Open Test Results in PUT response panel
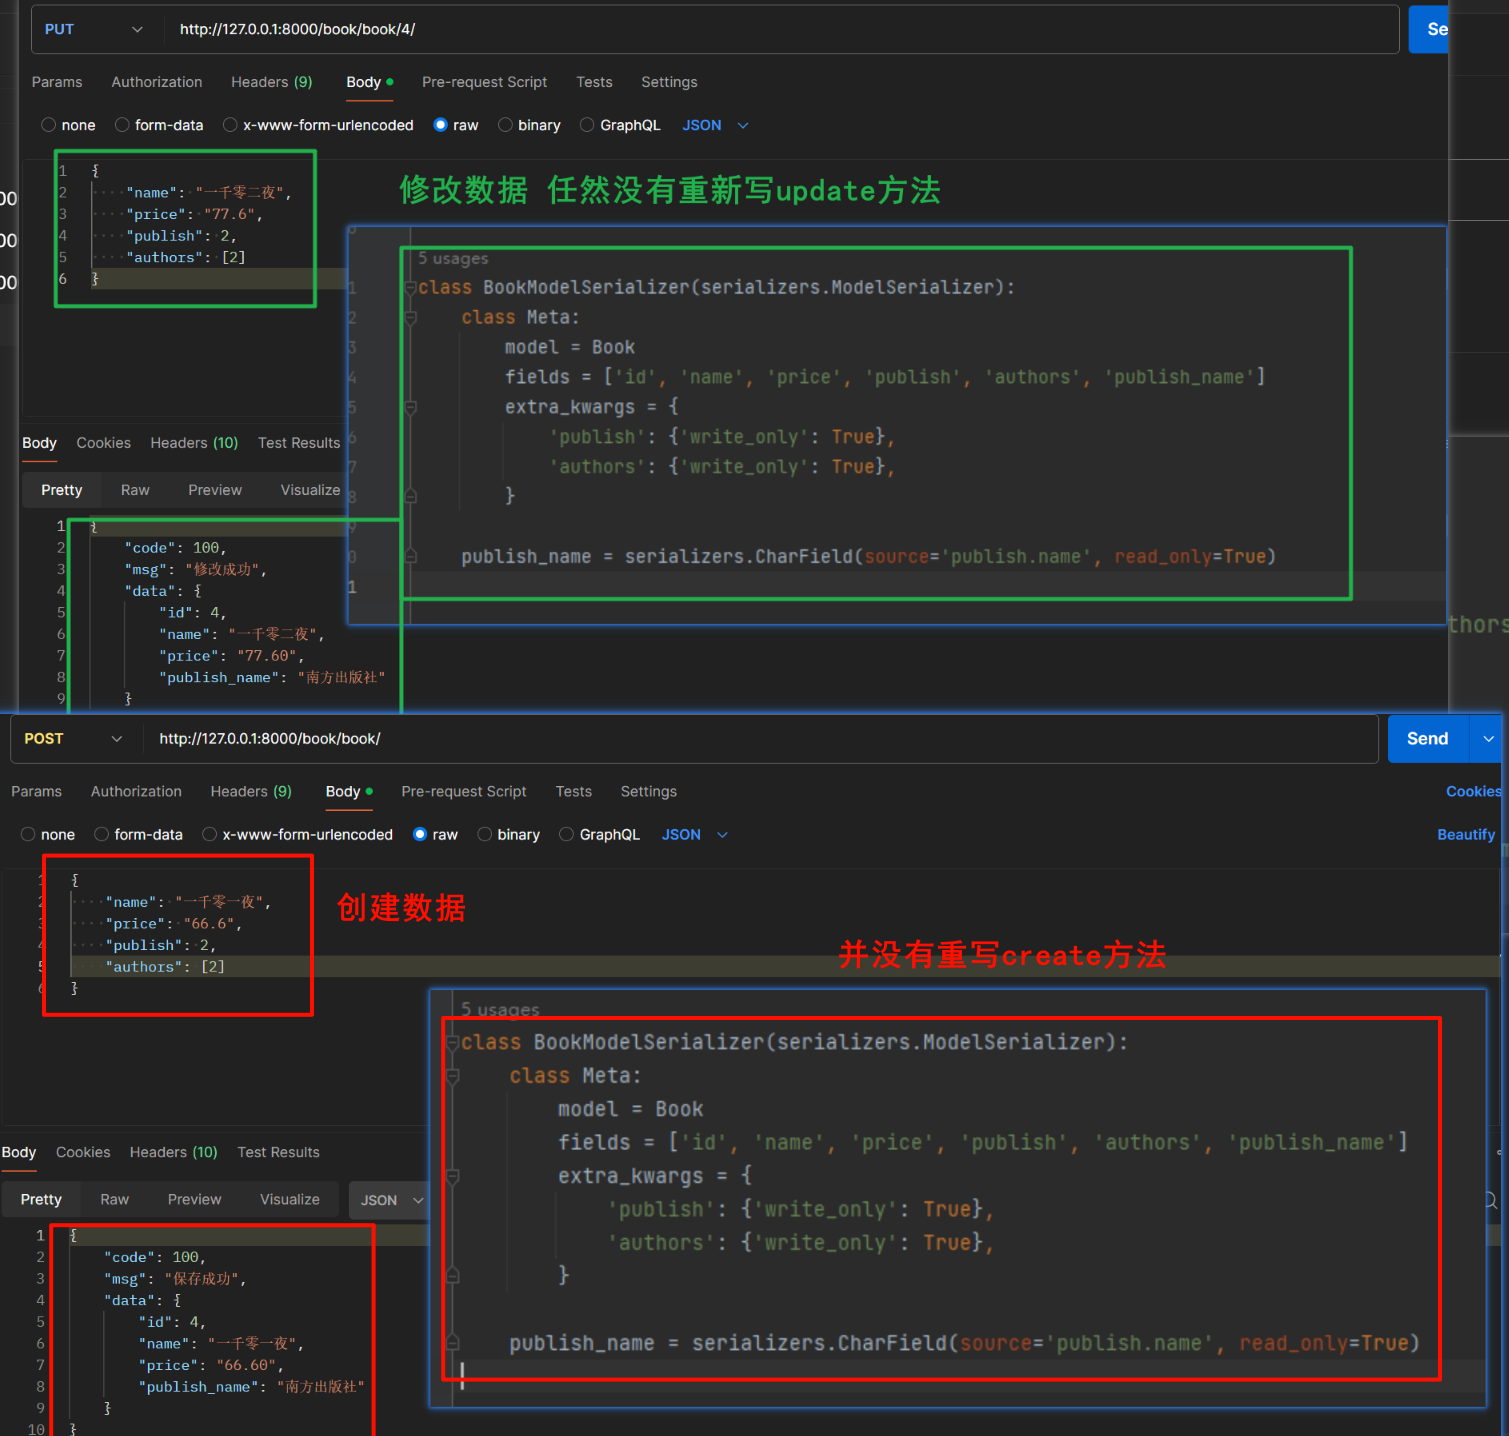 (299, 443)
